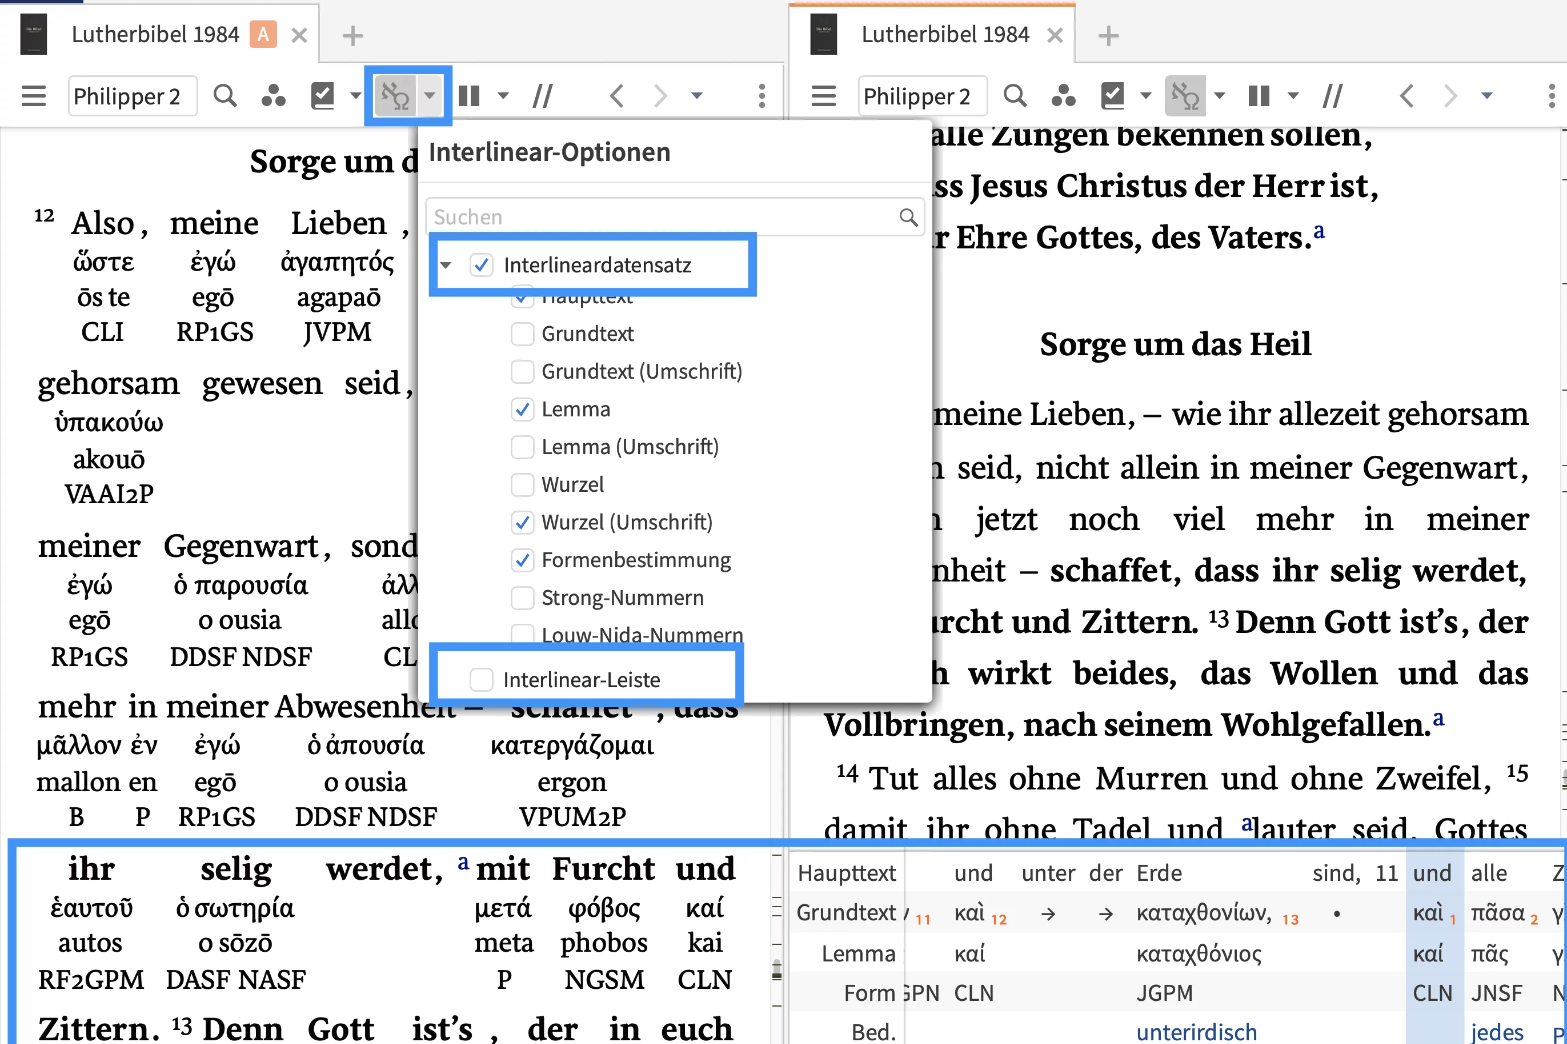Image resolution: width=1567 pixels, height=1044 pixels.
Task: Open the left panel kebab menu
Action: pos(762,96)
